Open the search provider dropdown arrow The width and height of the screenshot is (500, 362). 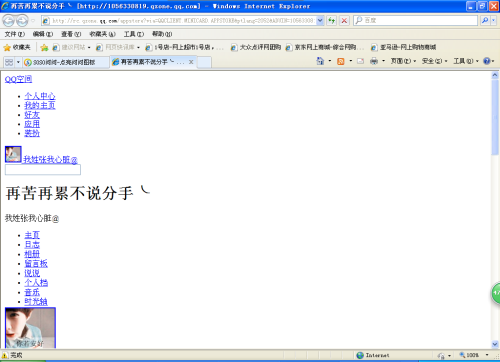(494, 21)
